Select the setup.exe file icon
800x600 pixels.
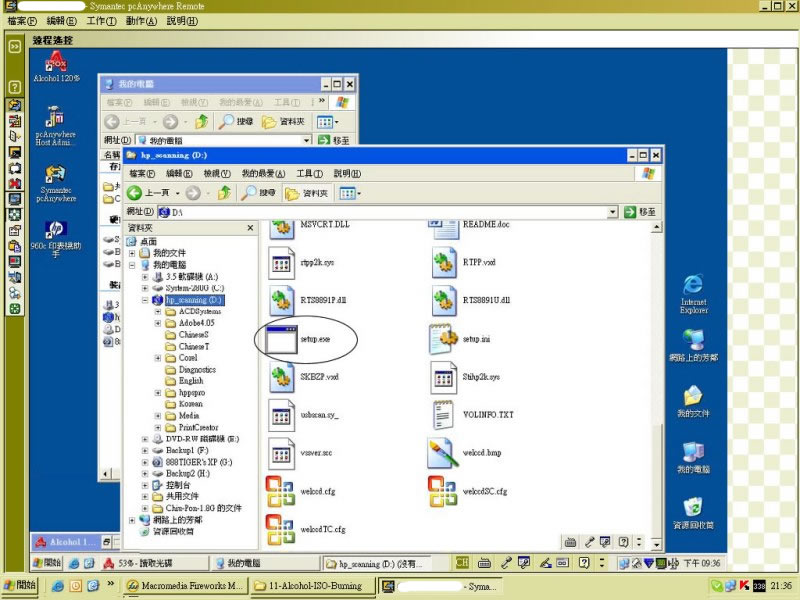pos(282,339)
